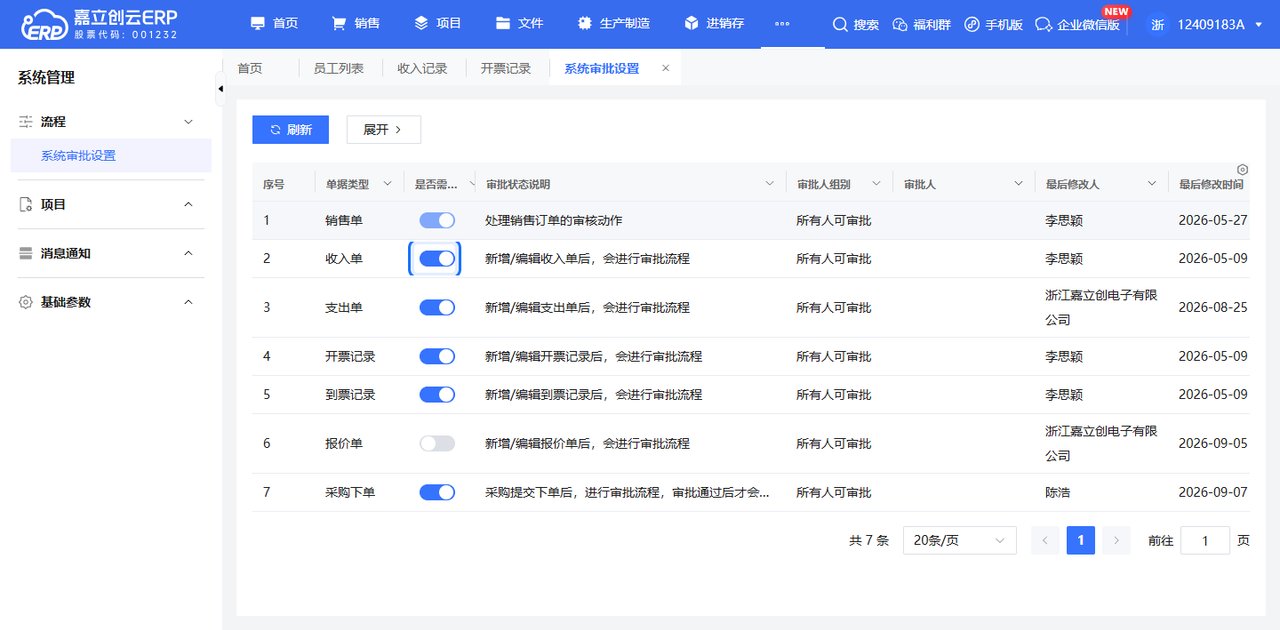This screenshot has width=1280, height=630.
Task: Click the 流程 section icon in sidebar
Action: (x=26, y=121)
